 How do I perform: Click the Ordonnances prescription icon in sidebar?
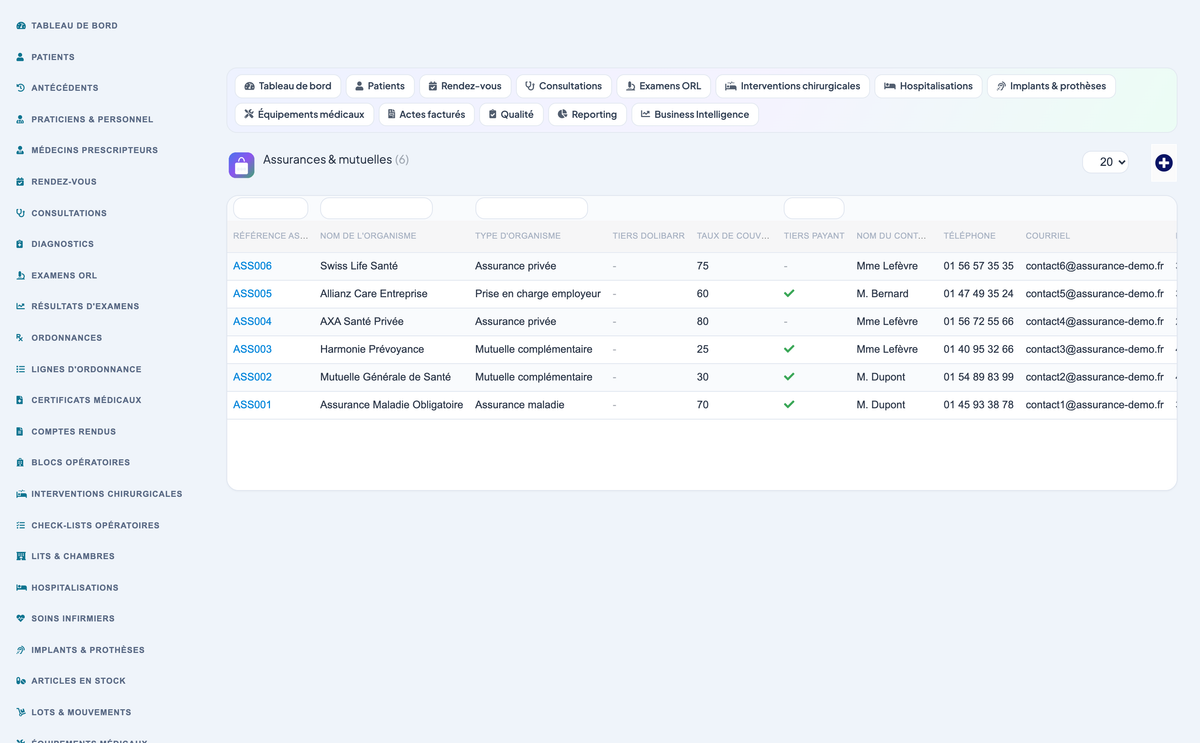click(x=21, y=338)
